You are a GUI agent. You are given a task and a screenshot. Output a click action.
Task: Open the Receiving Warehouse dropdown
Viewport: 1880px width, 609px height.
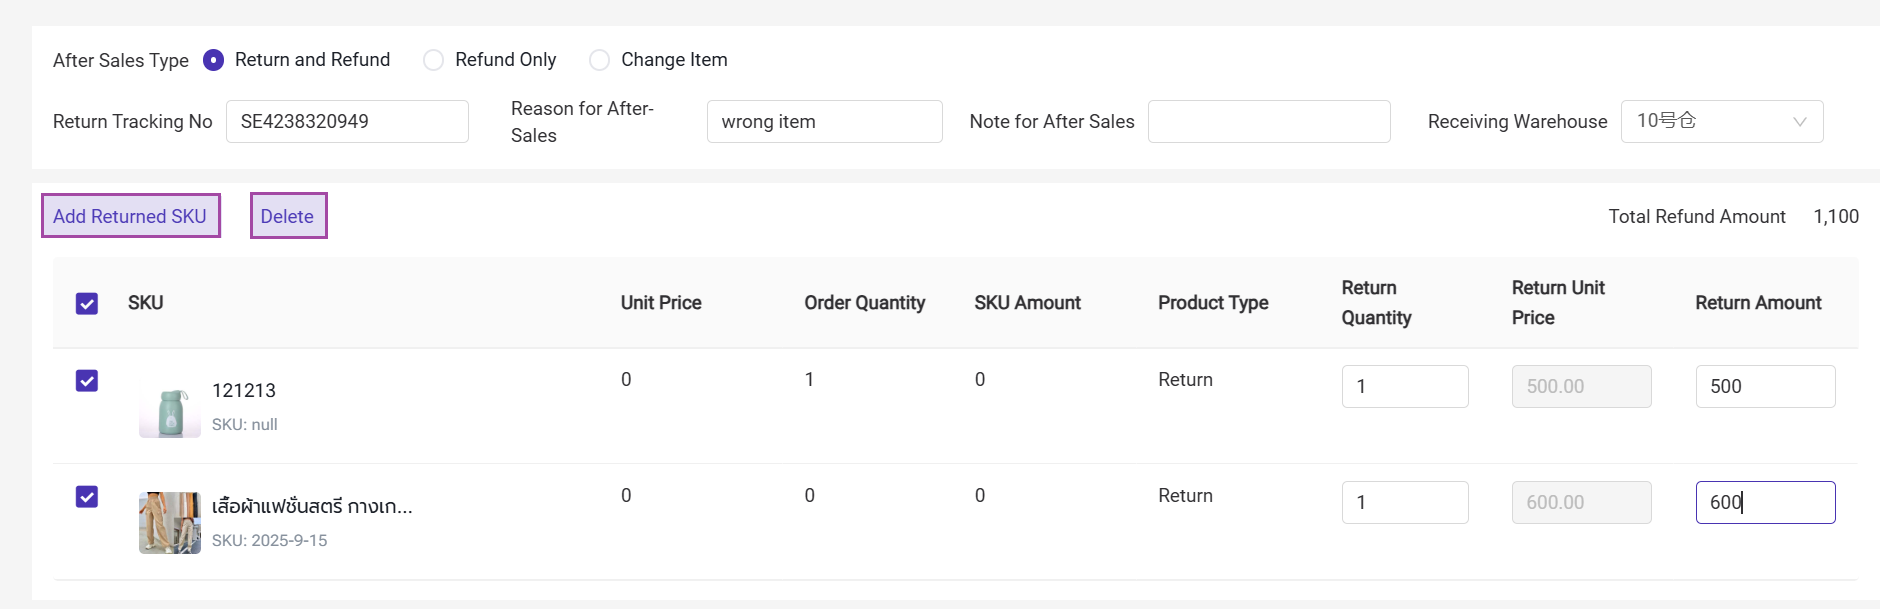(x=1708, y=121)
